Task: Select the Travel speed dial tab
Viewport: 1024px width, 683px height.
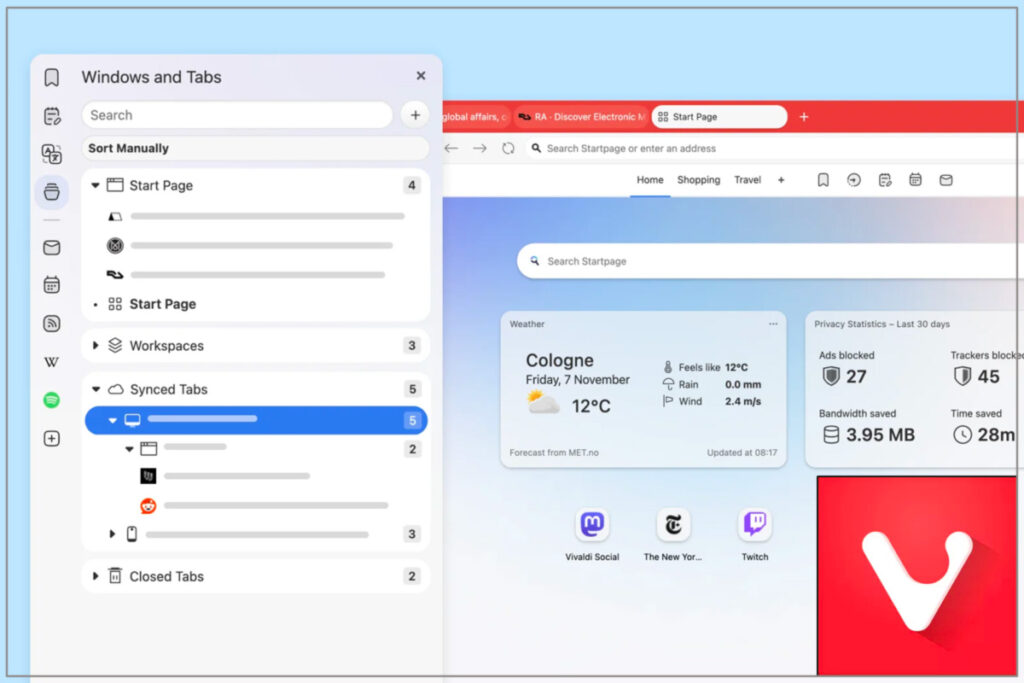Action: pyautogui.click(x=747, y=180)
